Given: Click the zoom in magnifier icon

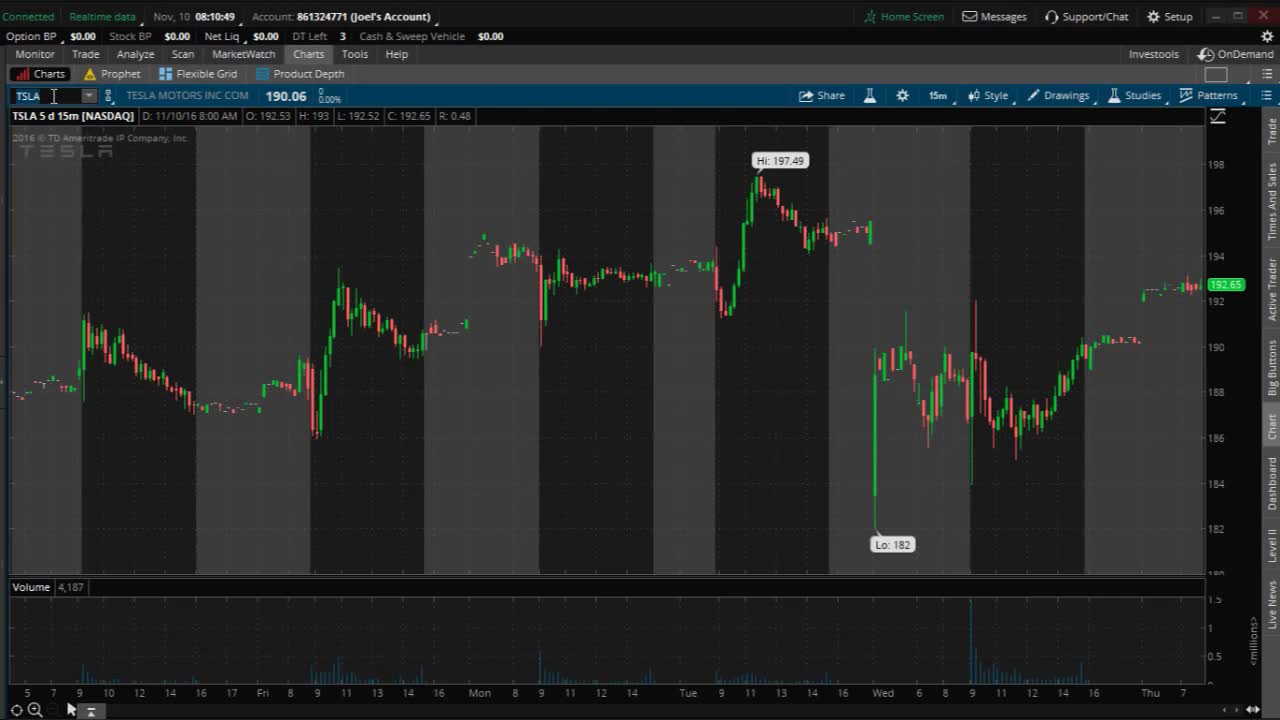Looking at the screenshot, I should click(35, 710).
